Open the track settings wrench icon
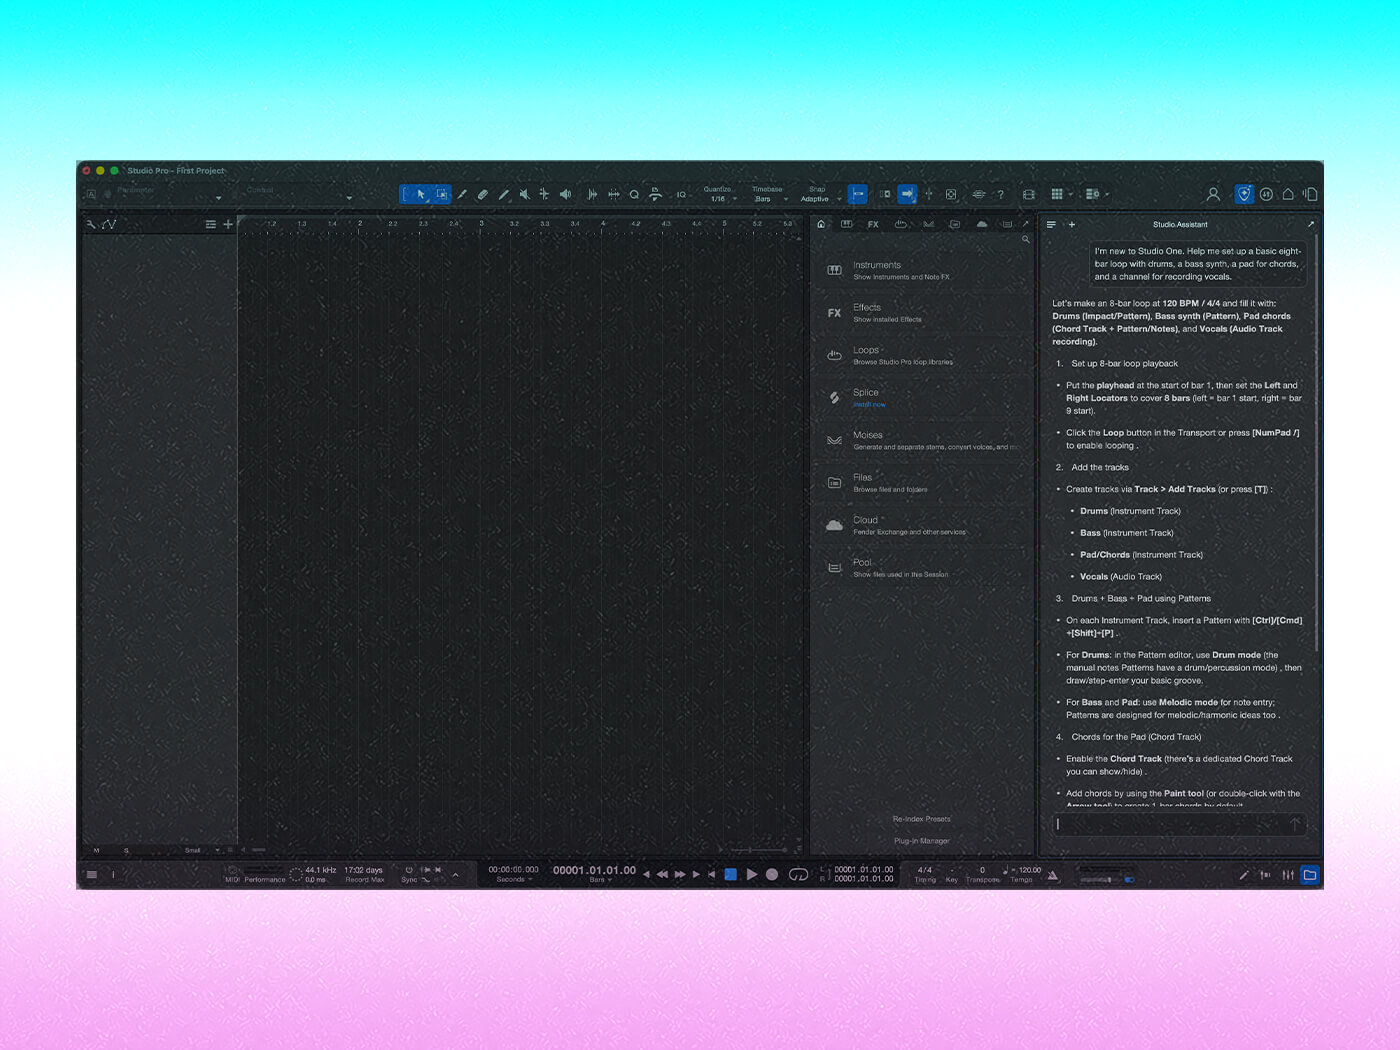Image resolution: width=1400 pixels, height=1050 pixels. tap(91, 224)
